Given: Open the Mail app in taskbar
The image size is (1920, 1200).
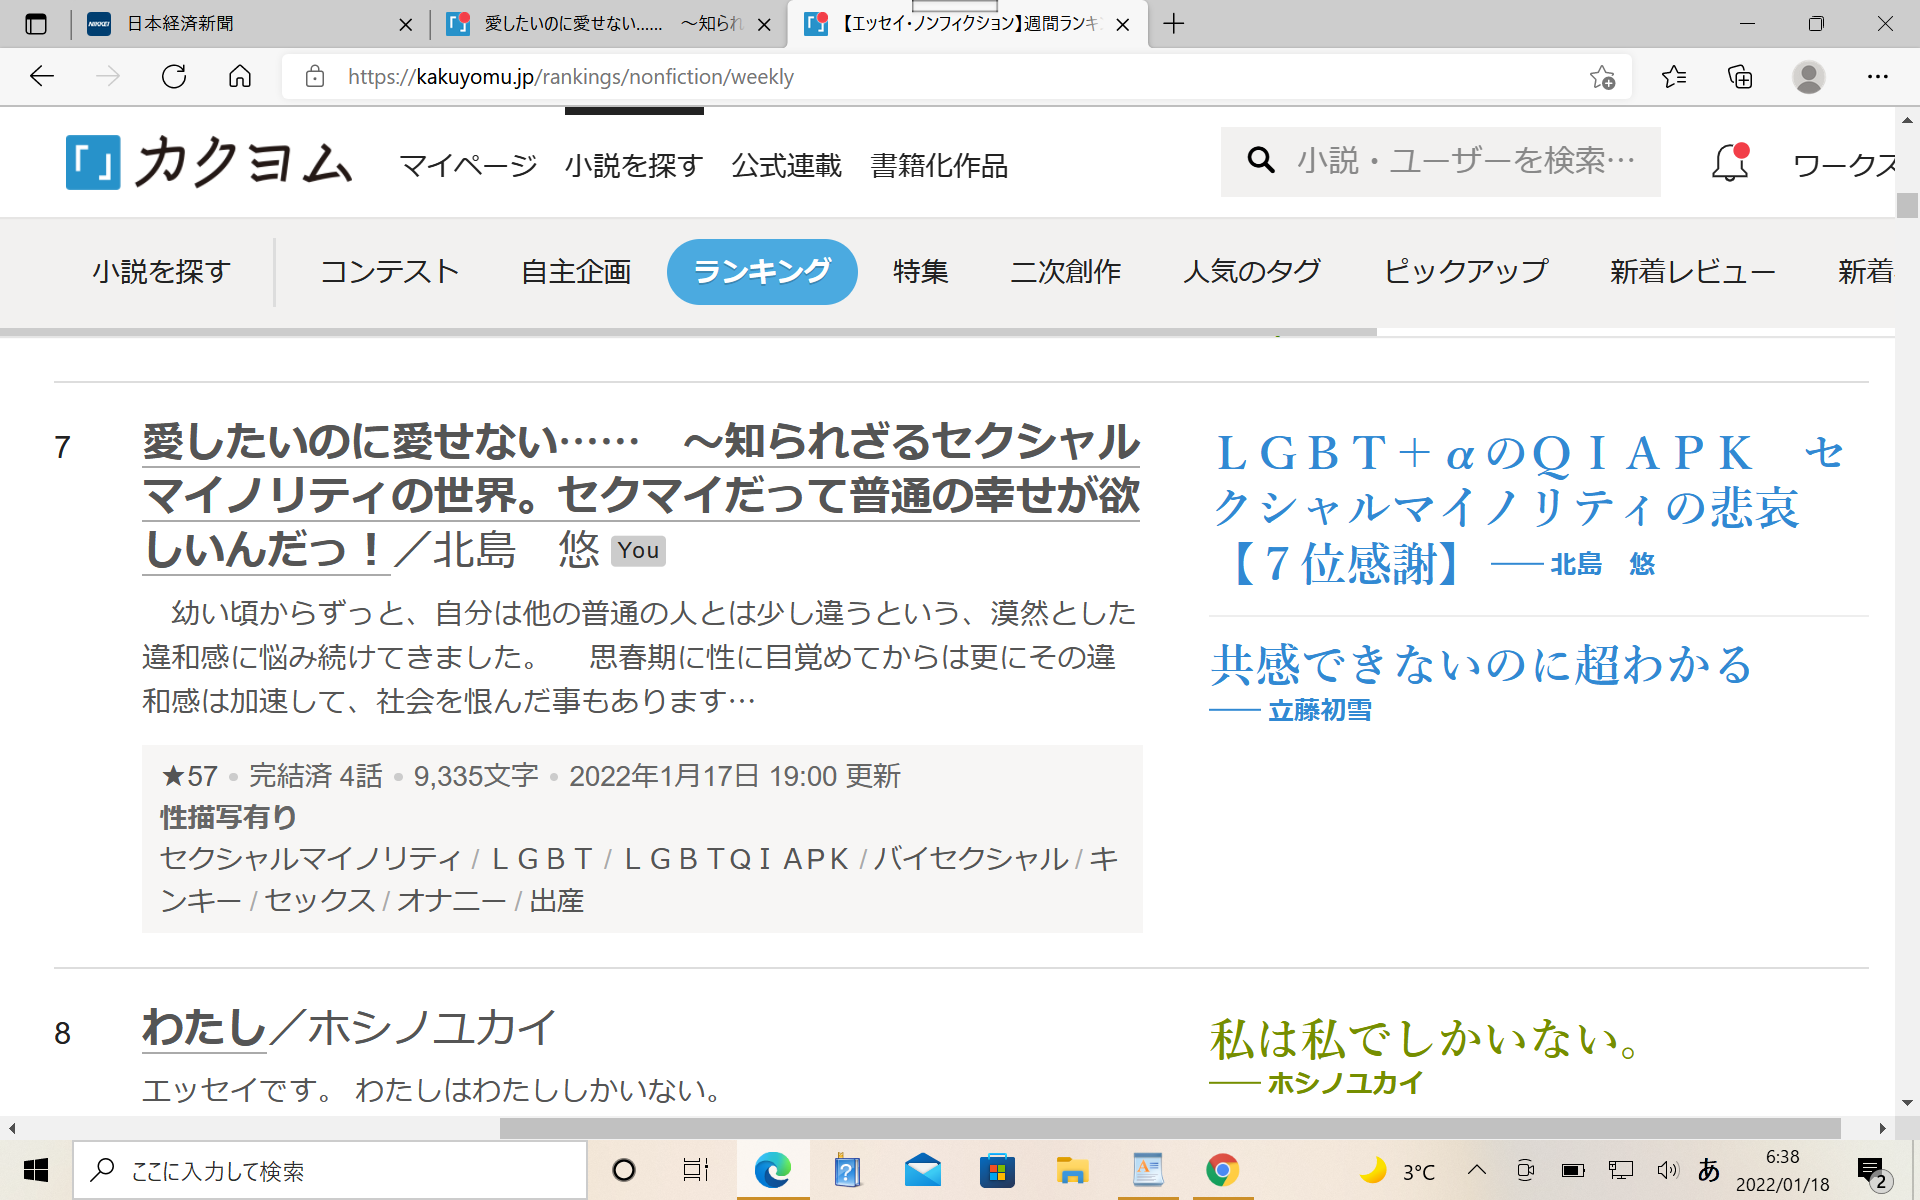Looking at the screenshot, I should (923, 1170).
